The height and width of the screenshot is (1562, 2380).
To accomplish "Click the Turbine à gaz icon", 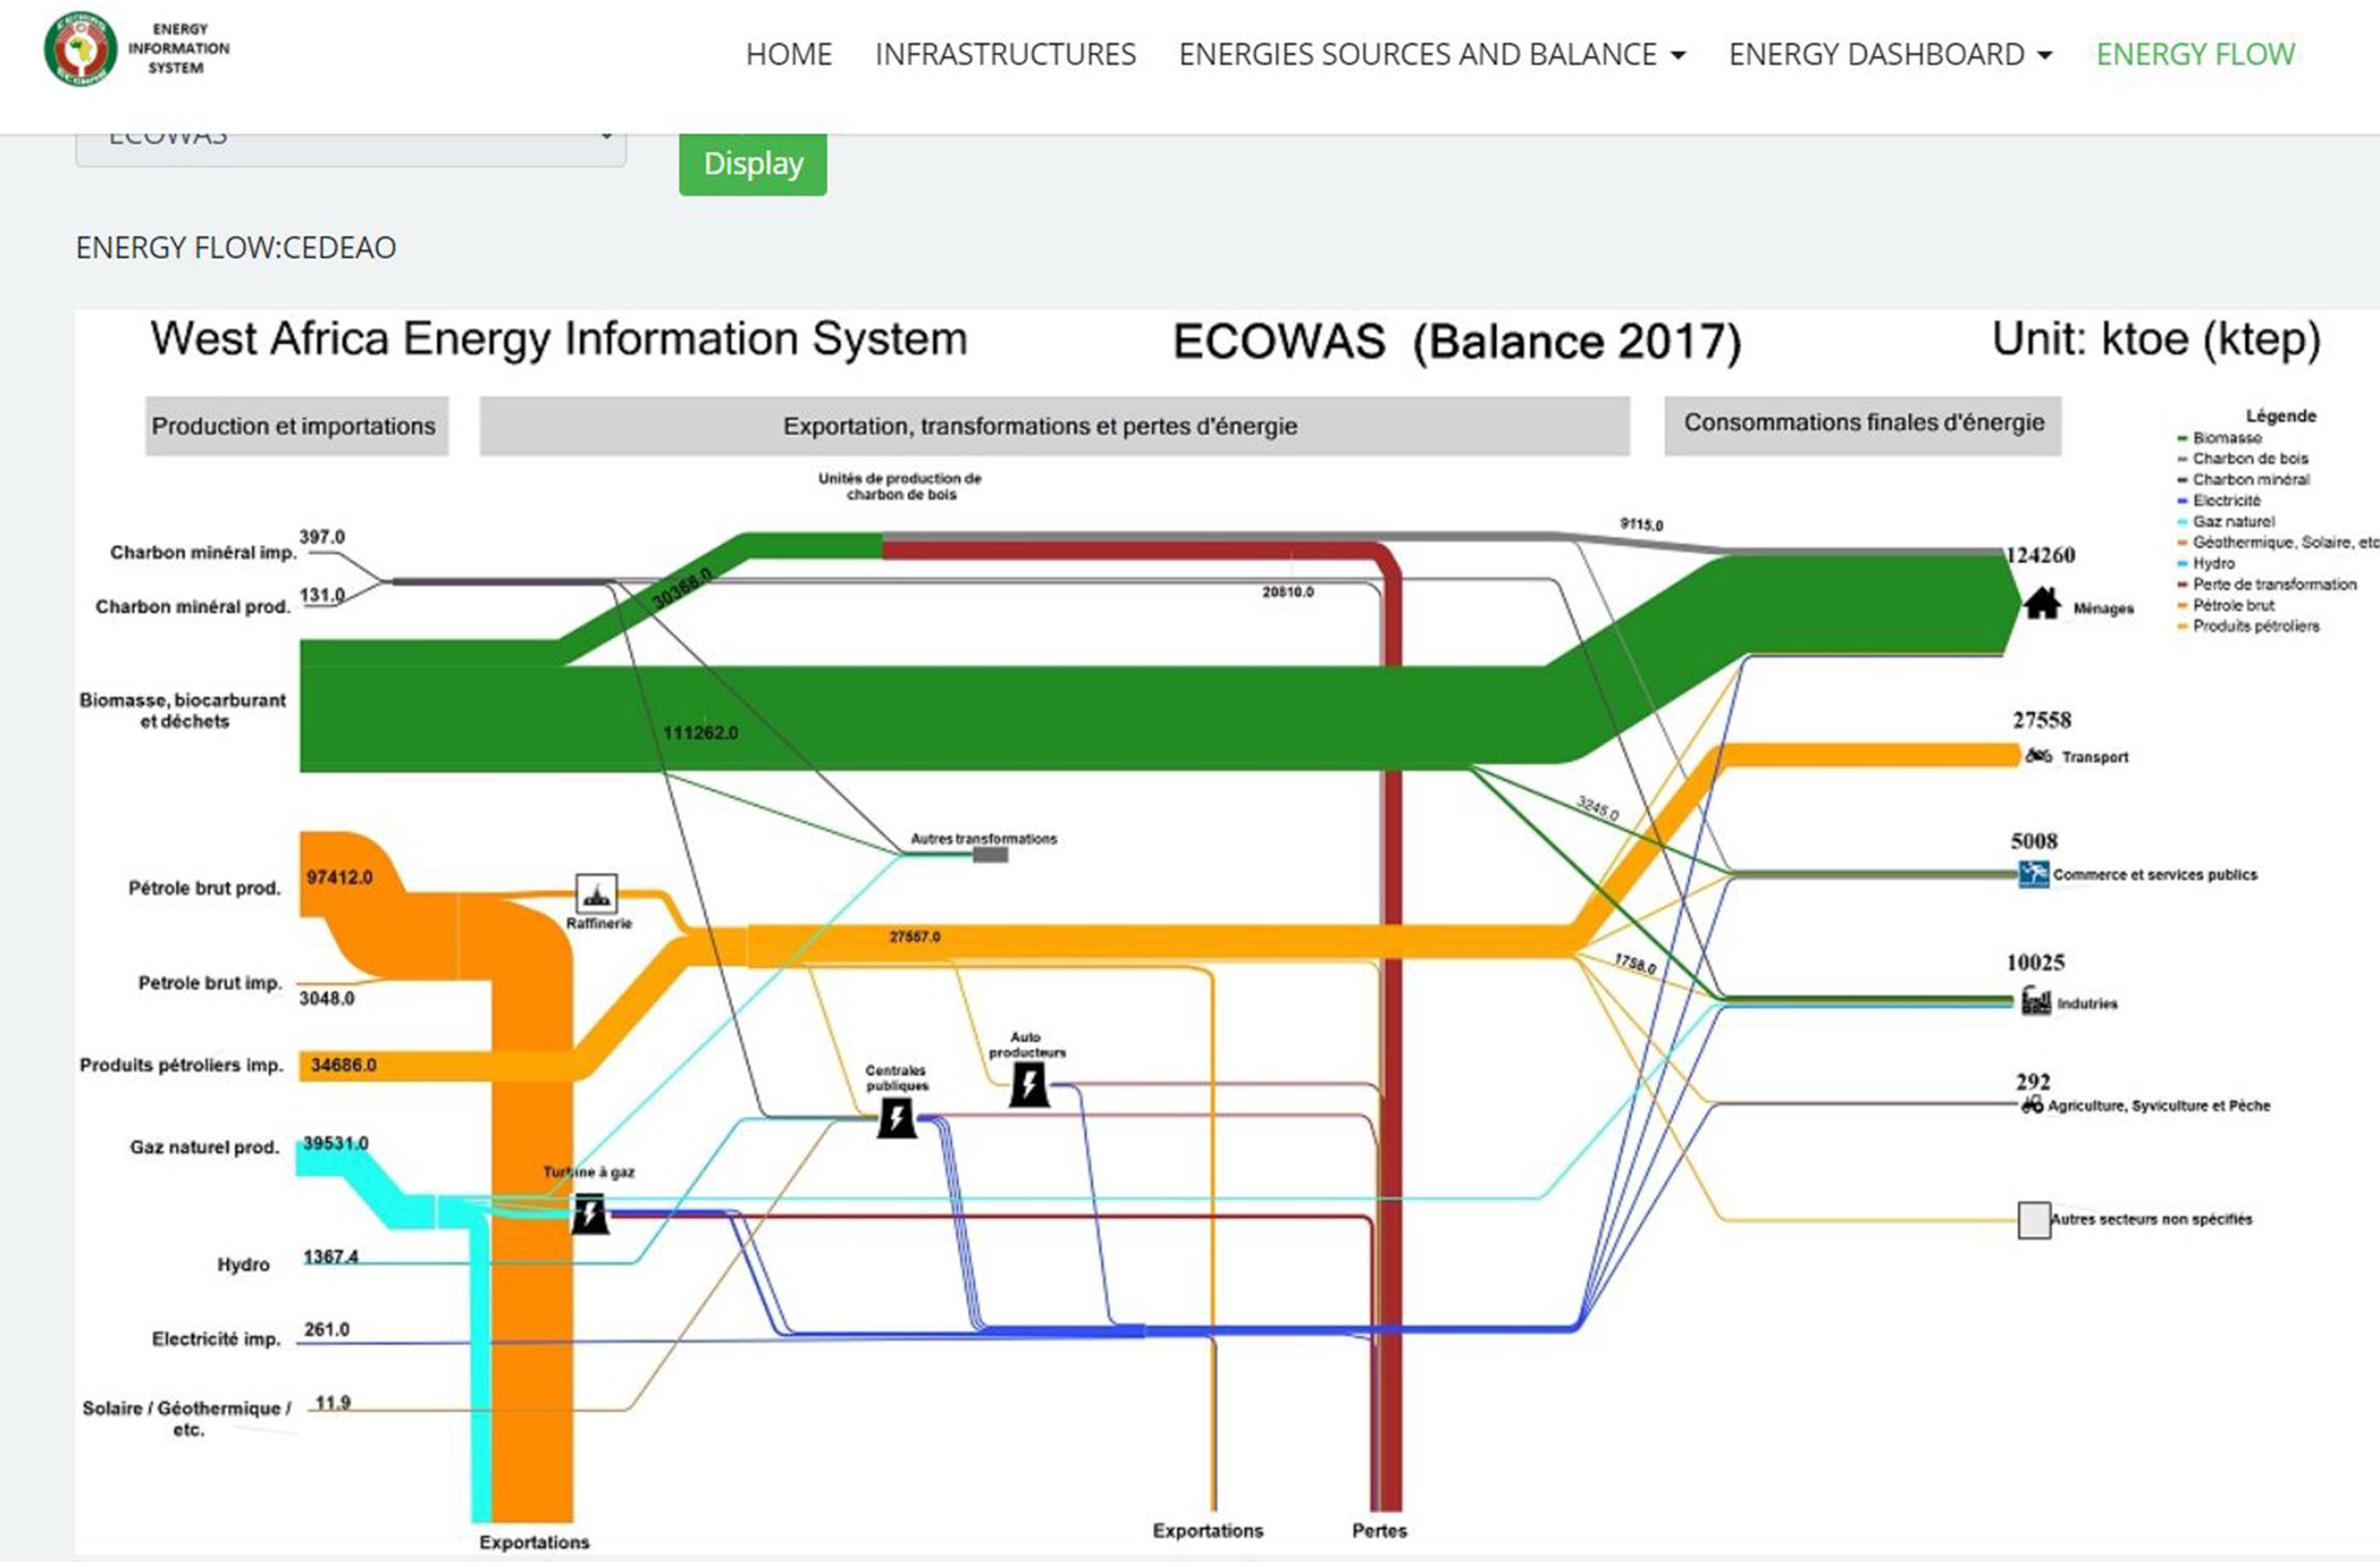I will tap(590, 1214).
